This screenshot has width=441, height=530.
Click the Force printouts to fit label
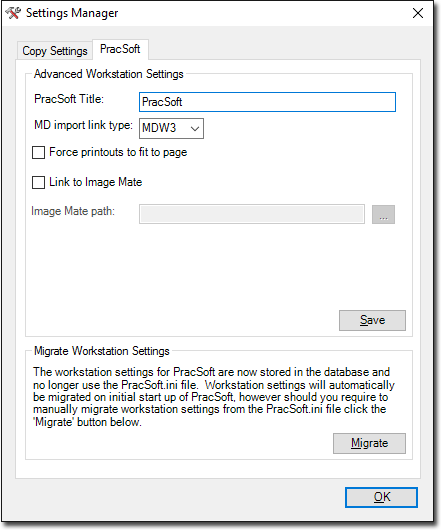click(118, 152)
